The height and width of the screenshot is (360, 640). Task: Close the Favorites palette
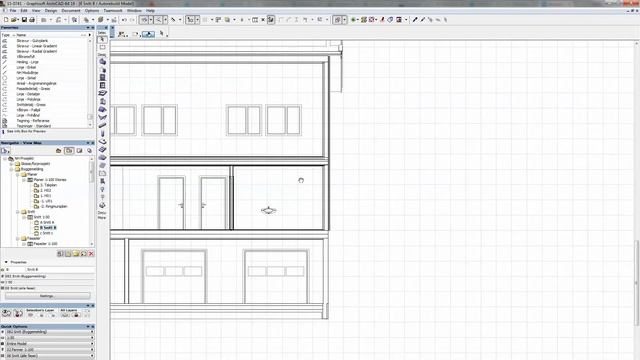92,28
